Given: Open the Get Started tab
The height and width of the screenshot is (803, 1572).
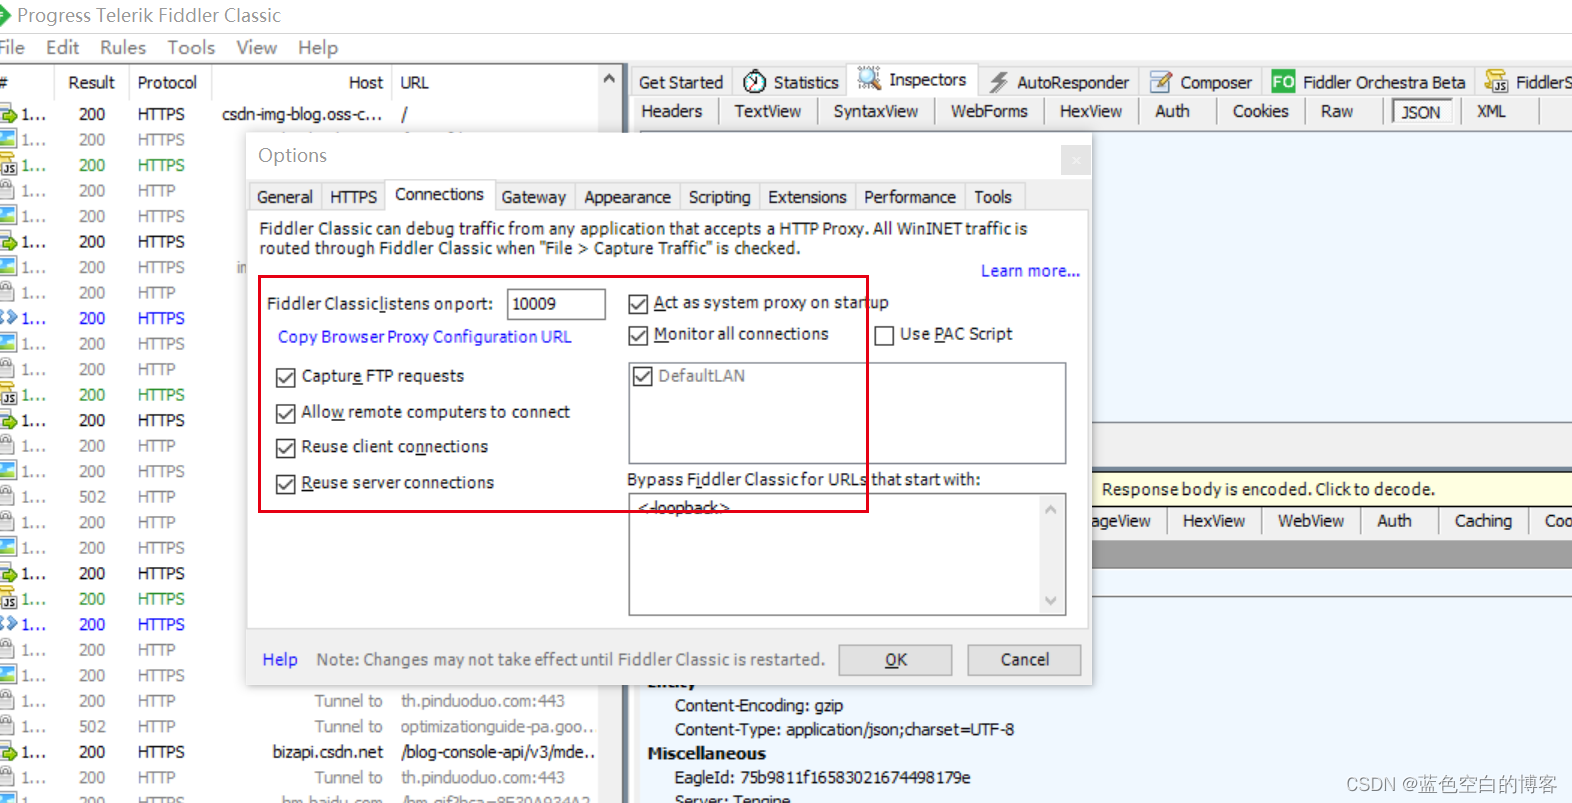Looking at the screenshot, I should (x=681, y=82).
